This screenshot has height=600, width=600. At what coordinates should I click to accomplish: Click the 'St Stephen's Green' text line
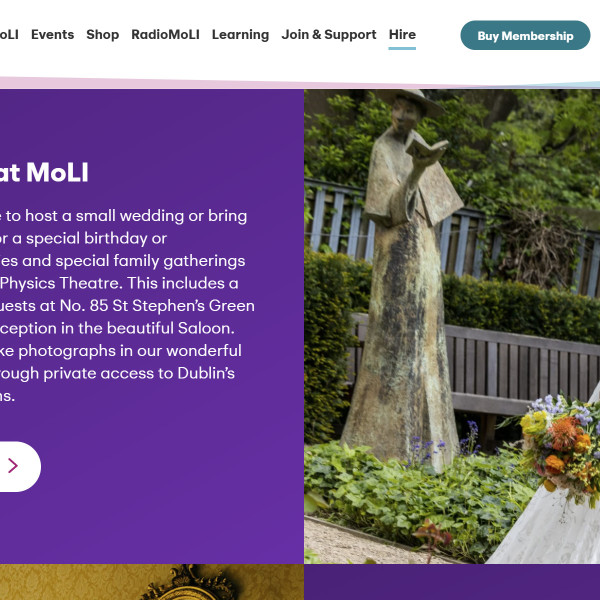click(127, 306)
